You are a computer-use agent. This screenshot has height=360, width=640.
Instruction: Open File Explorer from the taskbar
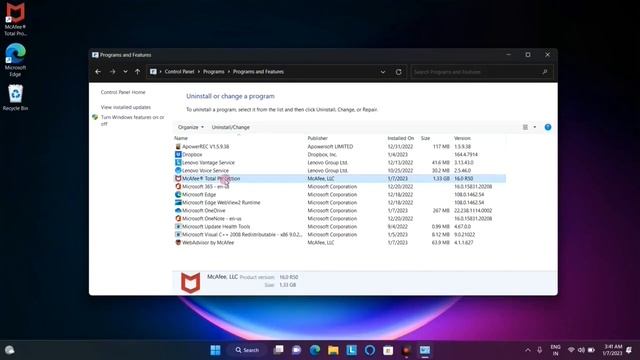pyautogui.click(x=333, y=350)
